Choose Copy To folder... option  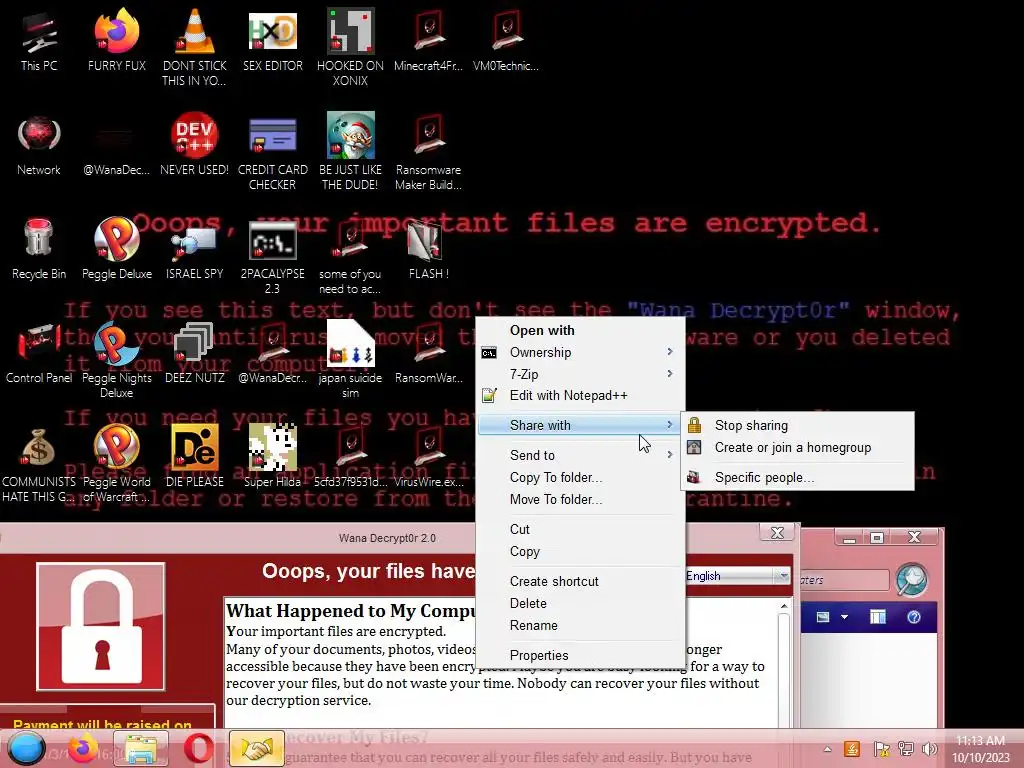[x=581, y=477]
